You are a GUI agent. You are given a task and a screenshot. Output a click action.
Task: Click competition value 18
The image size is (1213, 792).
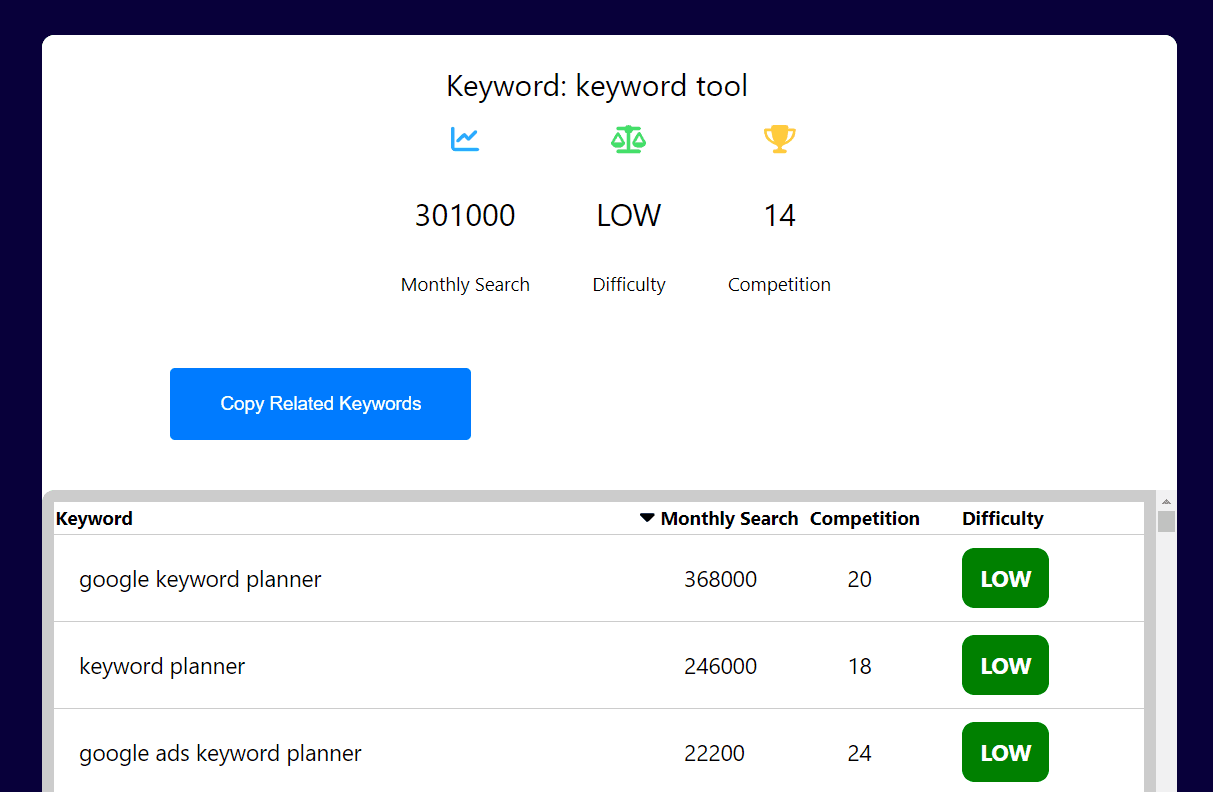click(860, 666)
